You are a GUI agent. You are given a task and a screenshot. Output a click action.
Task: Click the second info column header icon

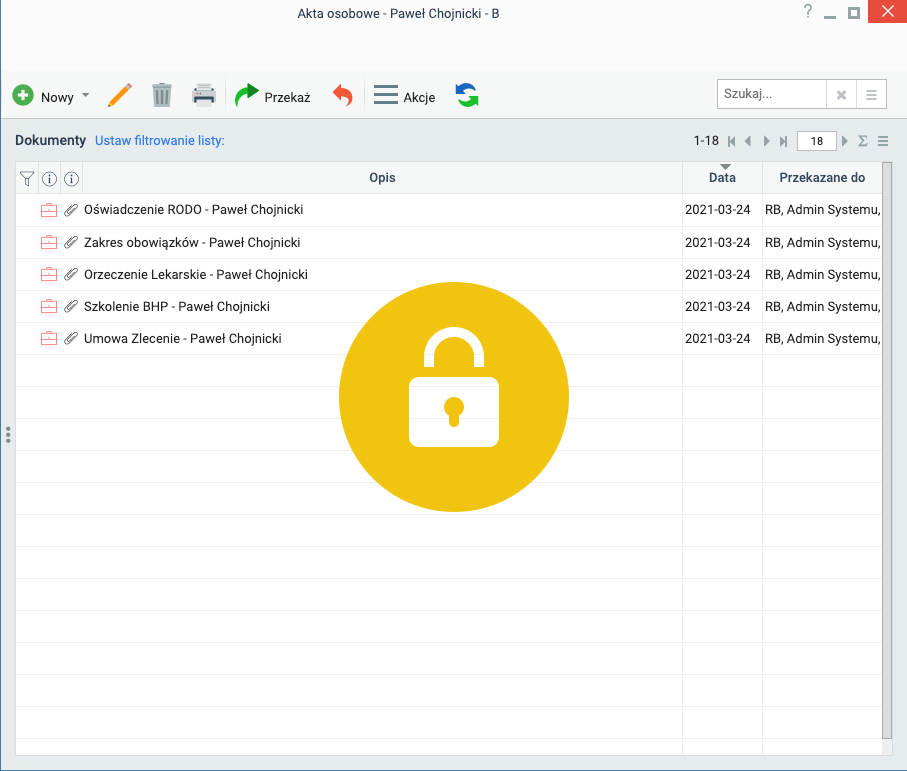(71, 179)
